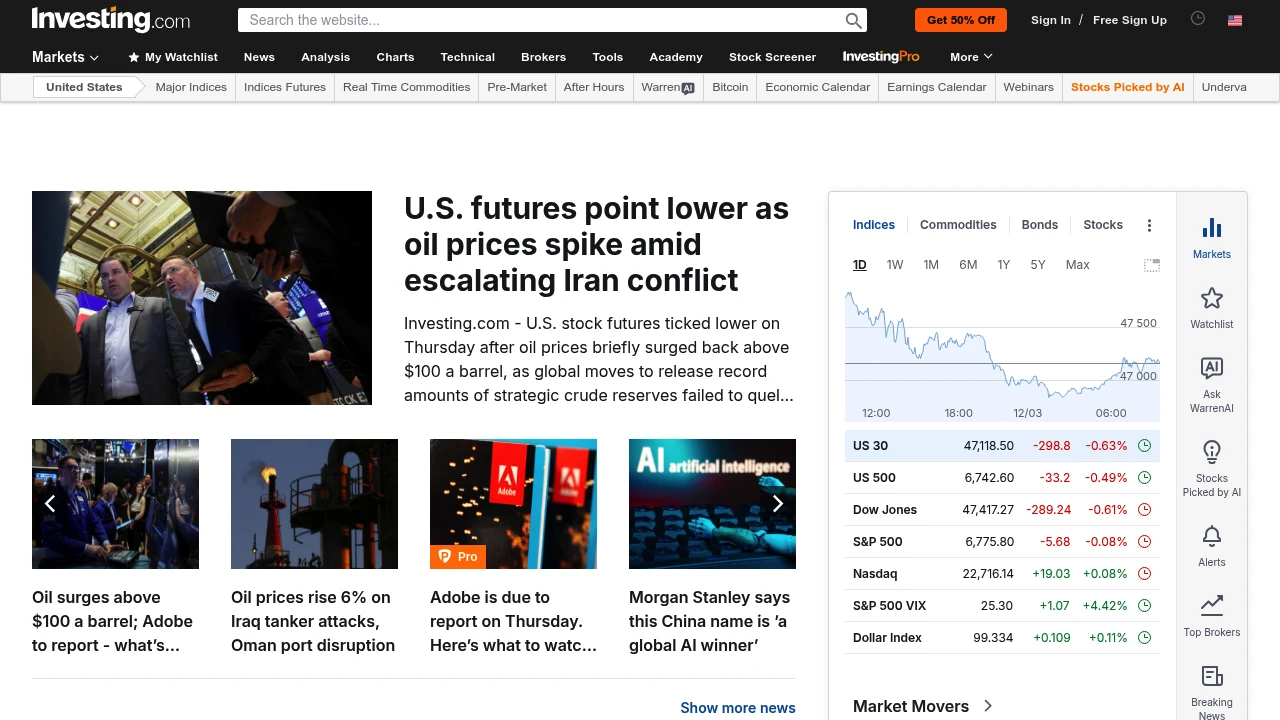Screen dimensions: 1280x720
Task: Open Pre-Market subnav link
Action: click(517, 87)
